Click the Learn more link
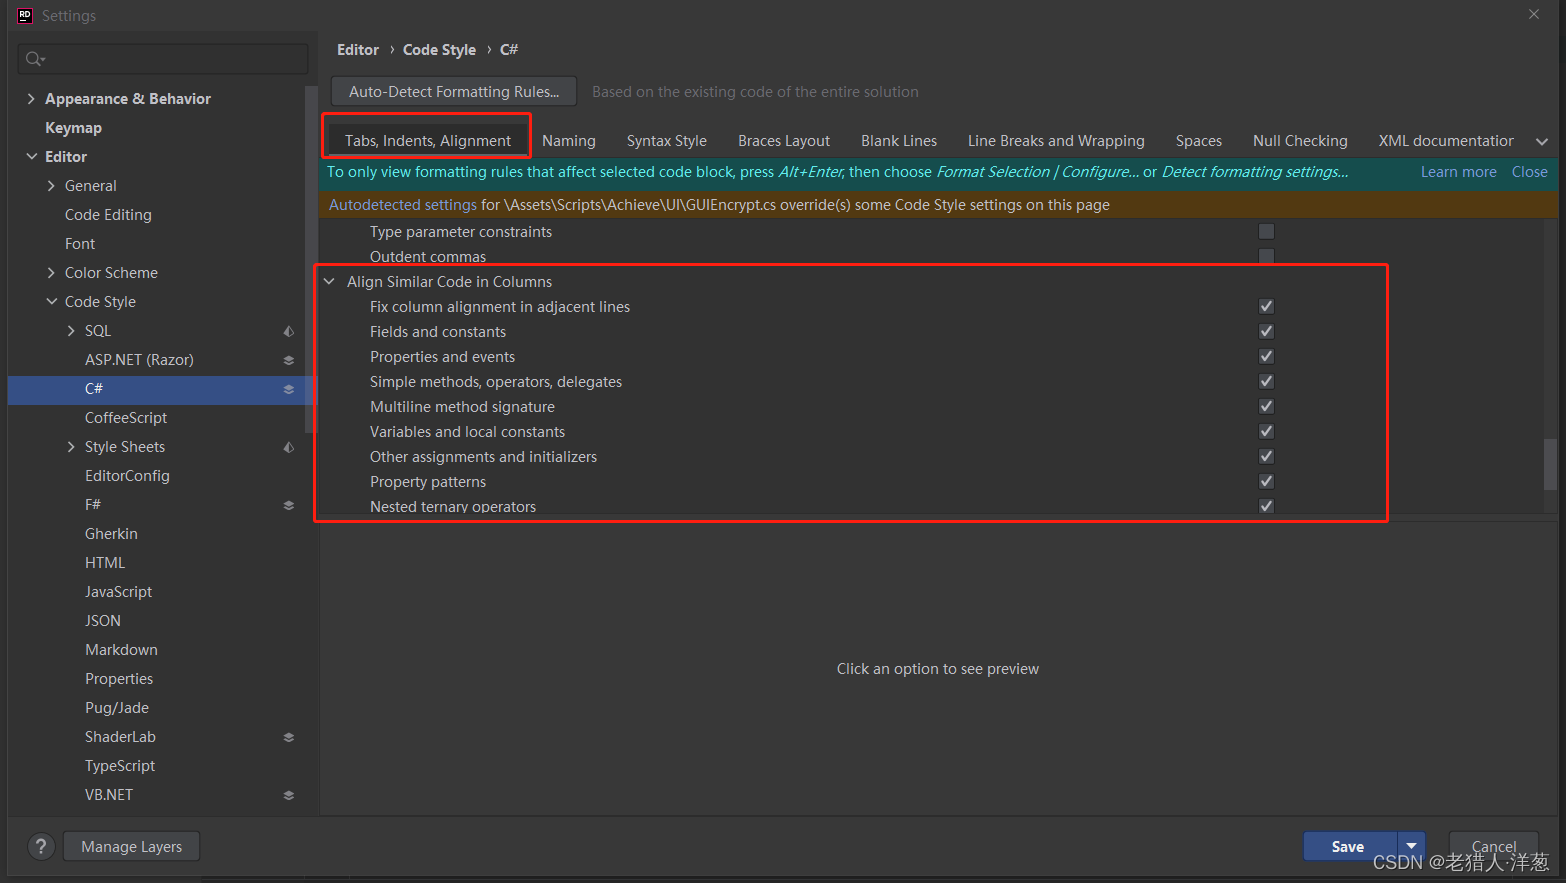This screenshot has height=883, width=1566. [x=1458, y=172]
